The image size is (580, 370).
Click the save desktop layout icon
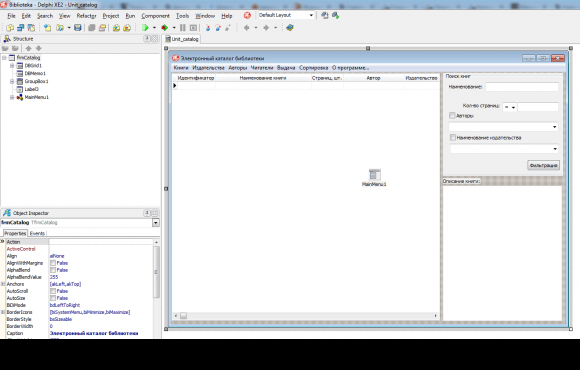click(325, 16)
